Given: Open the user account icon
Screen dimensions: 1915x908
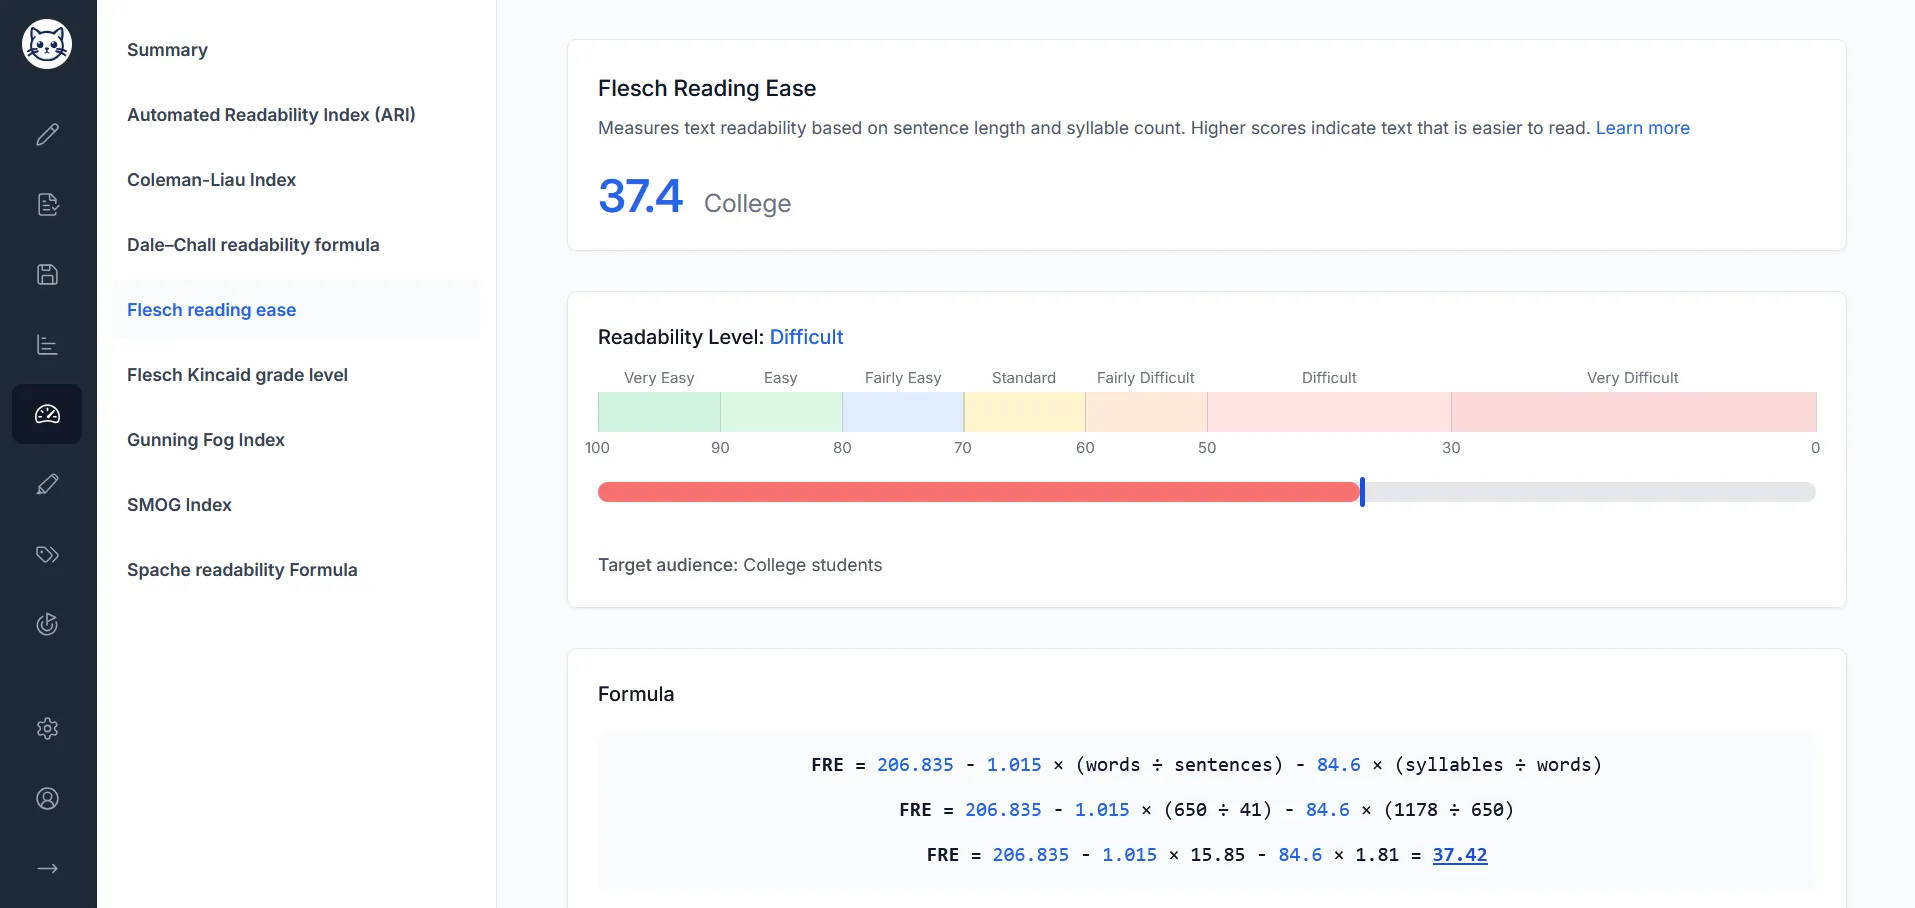Looking at the screenshot, I should coord(47,798).
